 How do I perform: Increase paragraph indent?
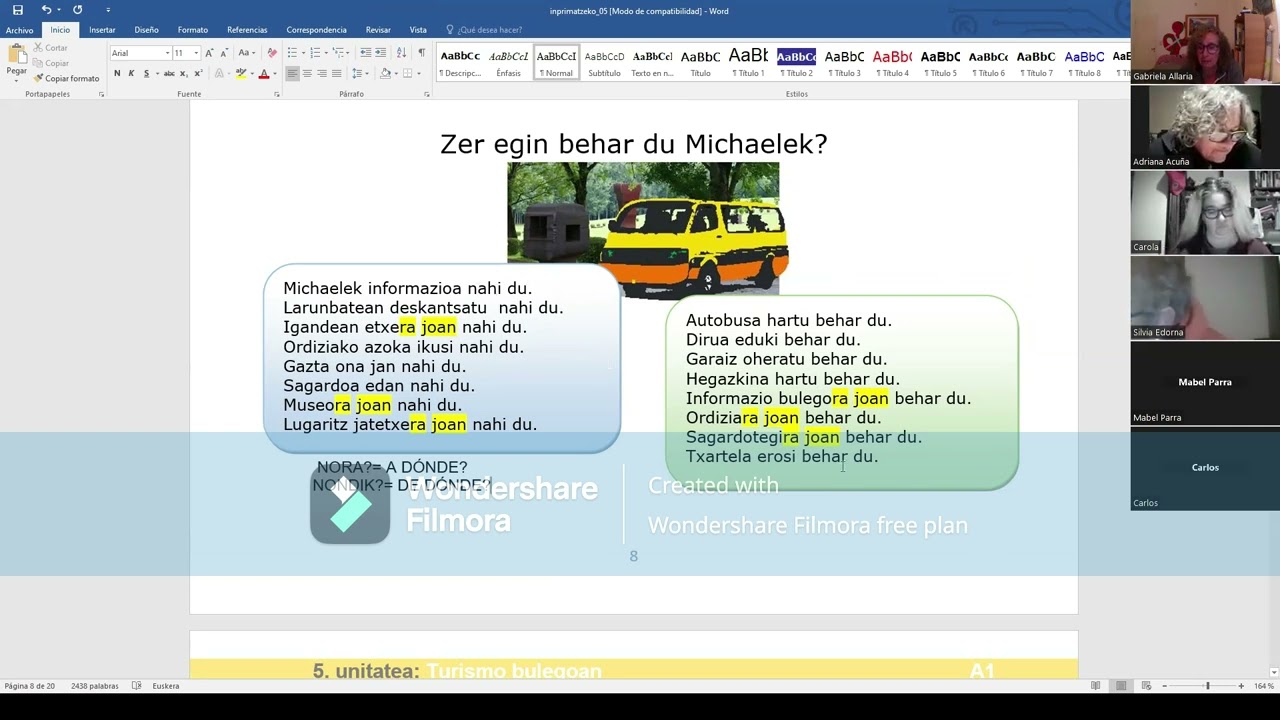[380, 53]
